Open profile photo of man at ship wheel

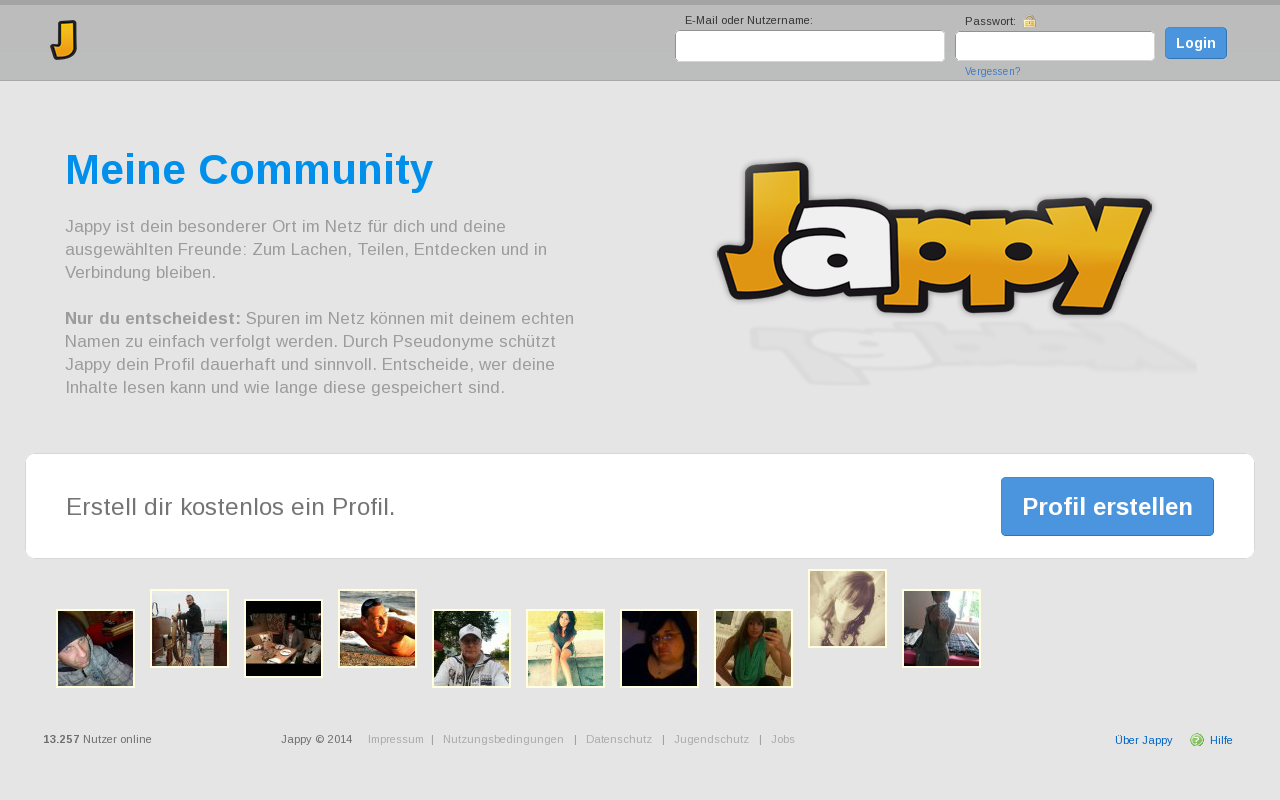pyautogui.click(x=189, y=628)
